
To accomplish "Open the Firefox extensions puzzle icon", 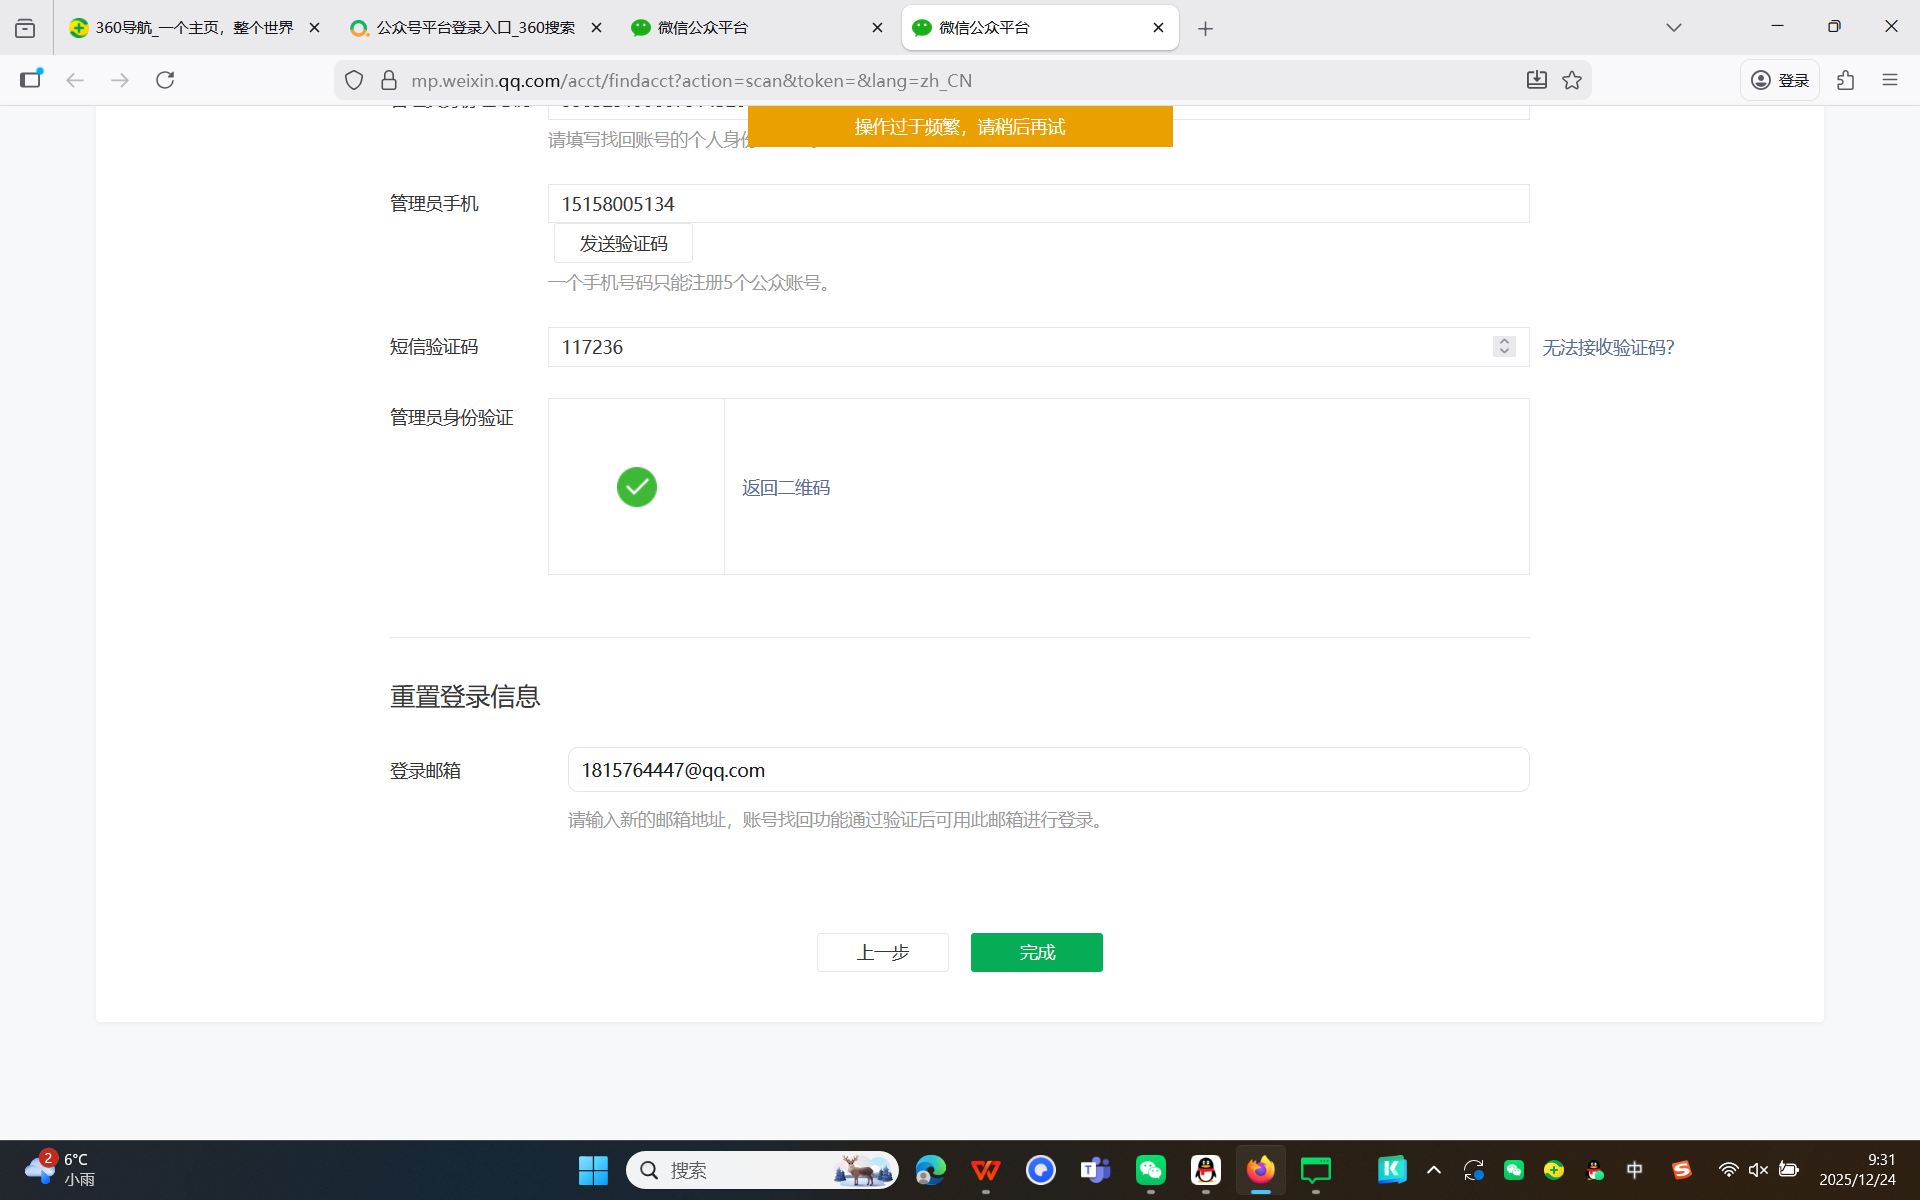I will 1845,80.
